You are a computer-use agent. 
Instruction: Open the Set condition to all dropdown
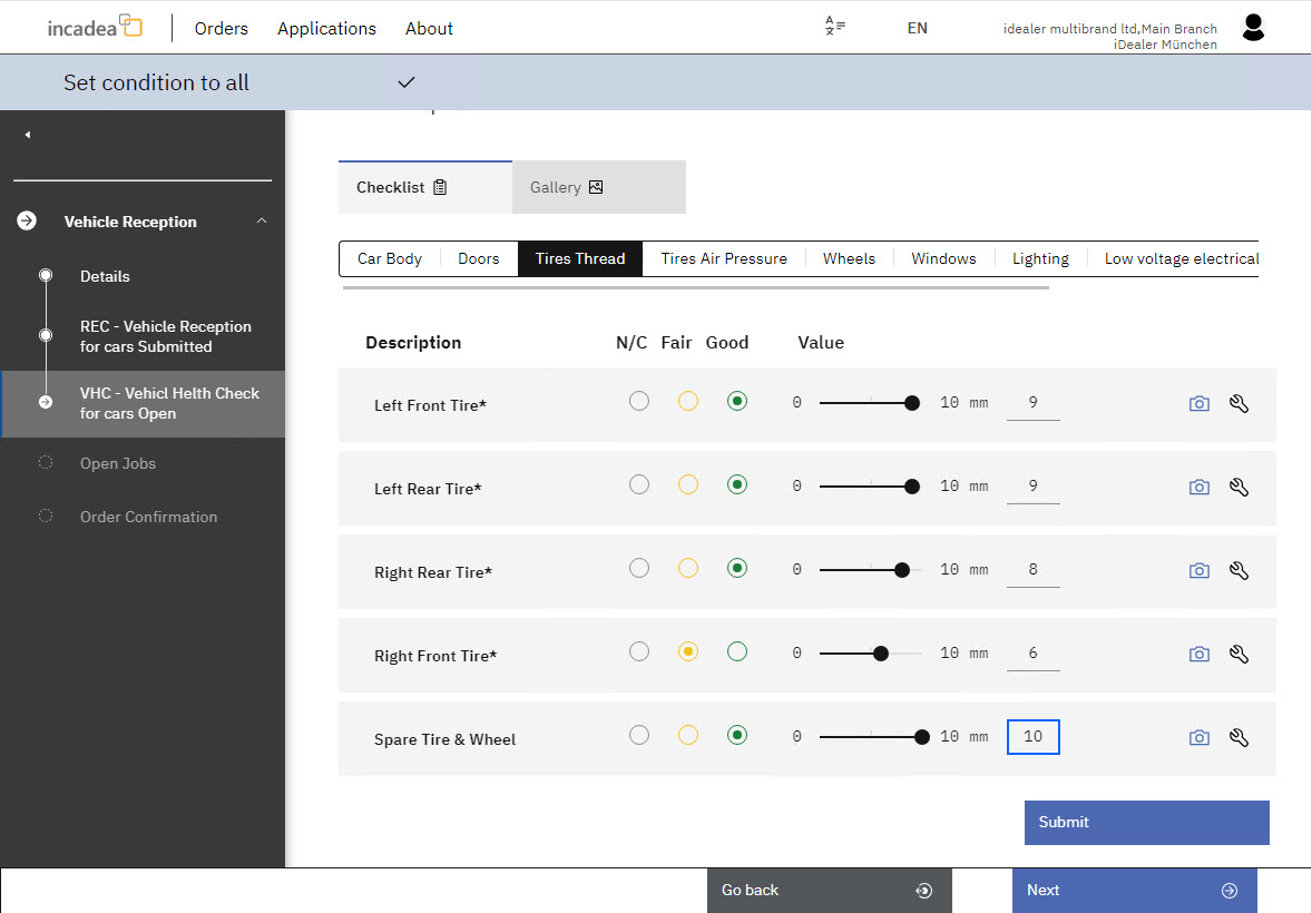point(406,82)
